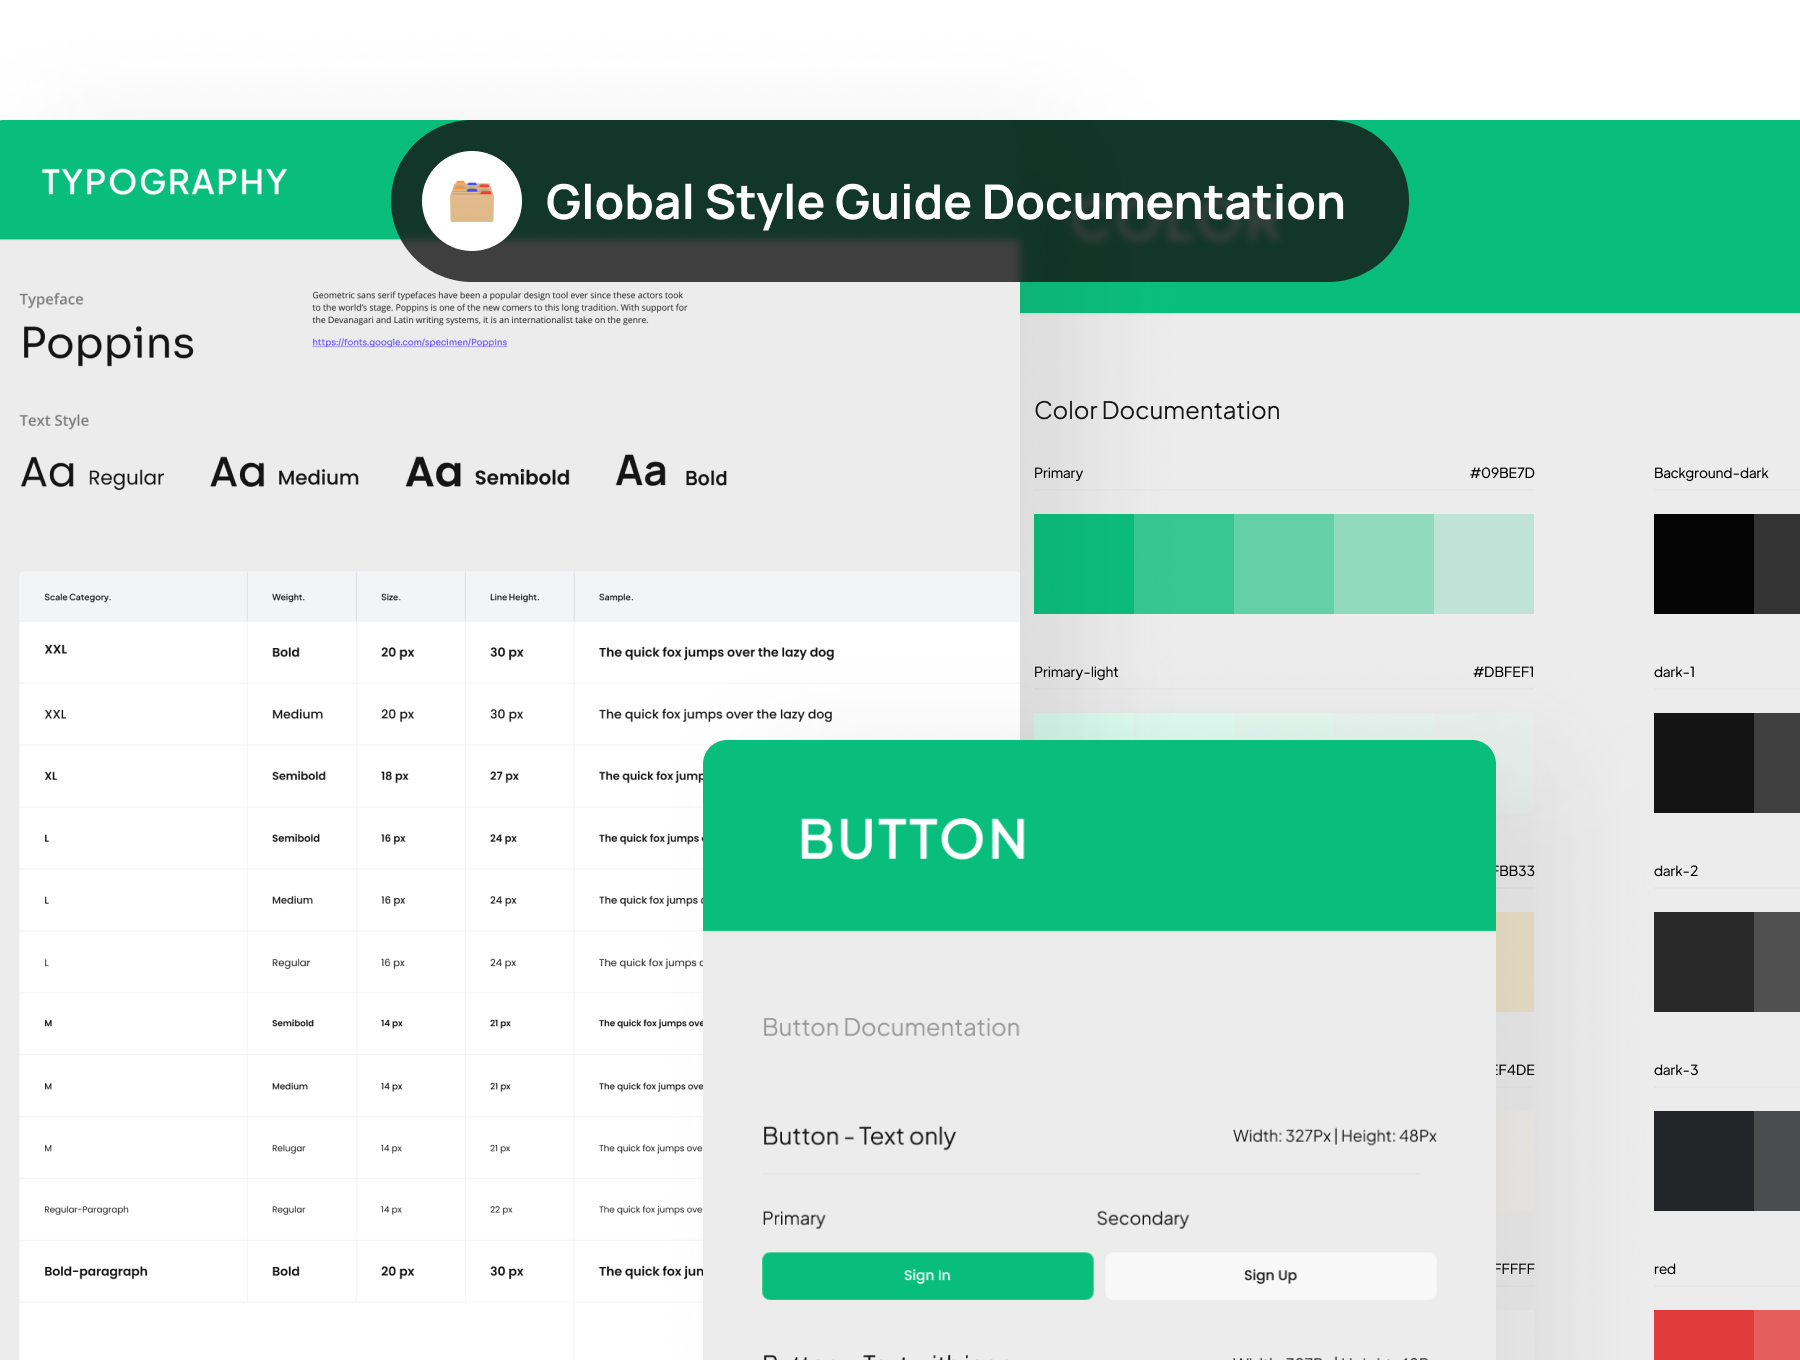
Task: Click the Aa Bold text style sample
Action: coord(671,474)
